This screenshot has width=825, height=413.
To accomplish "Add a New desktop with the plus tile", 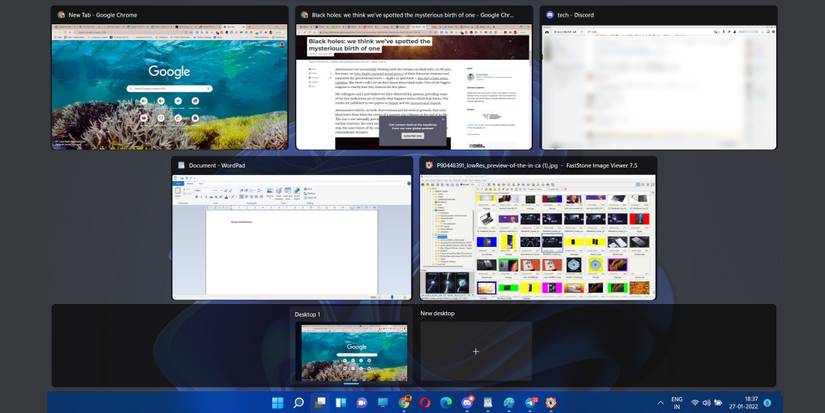I will (476, 351).
